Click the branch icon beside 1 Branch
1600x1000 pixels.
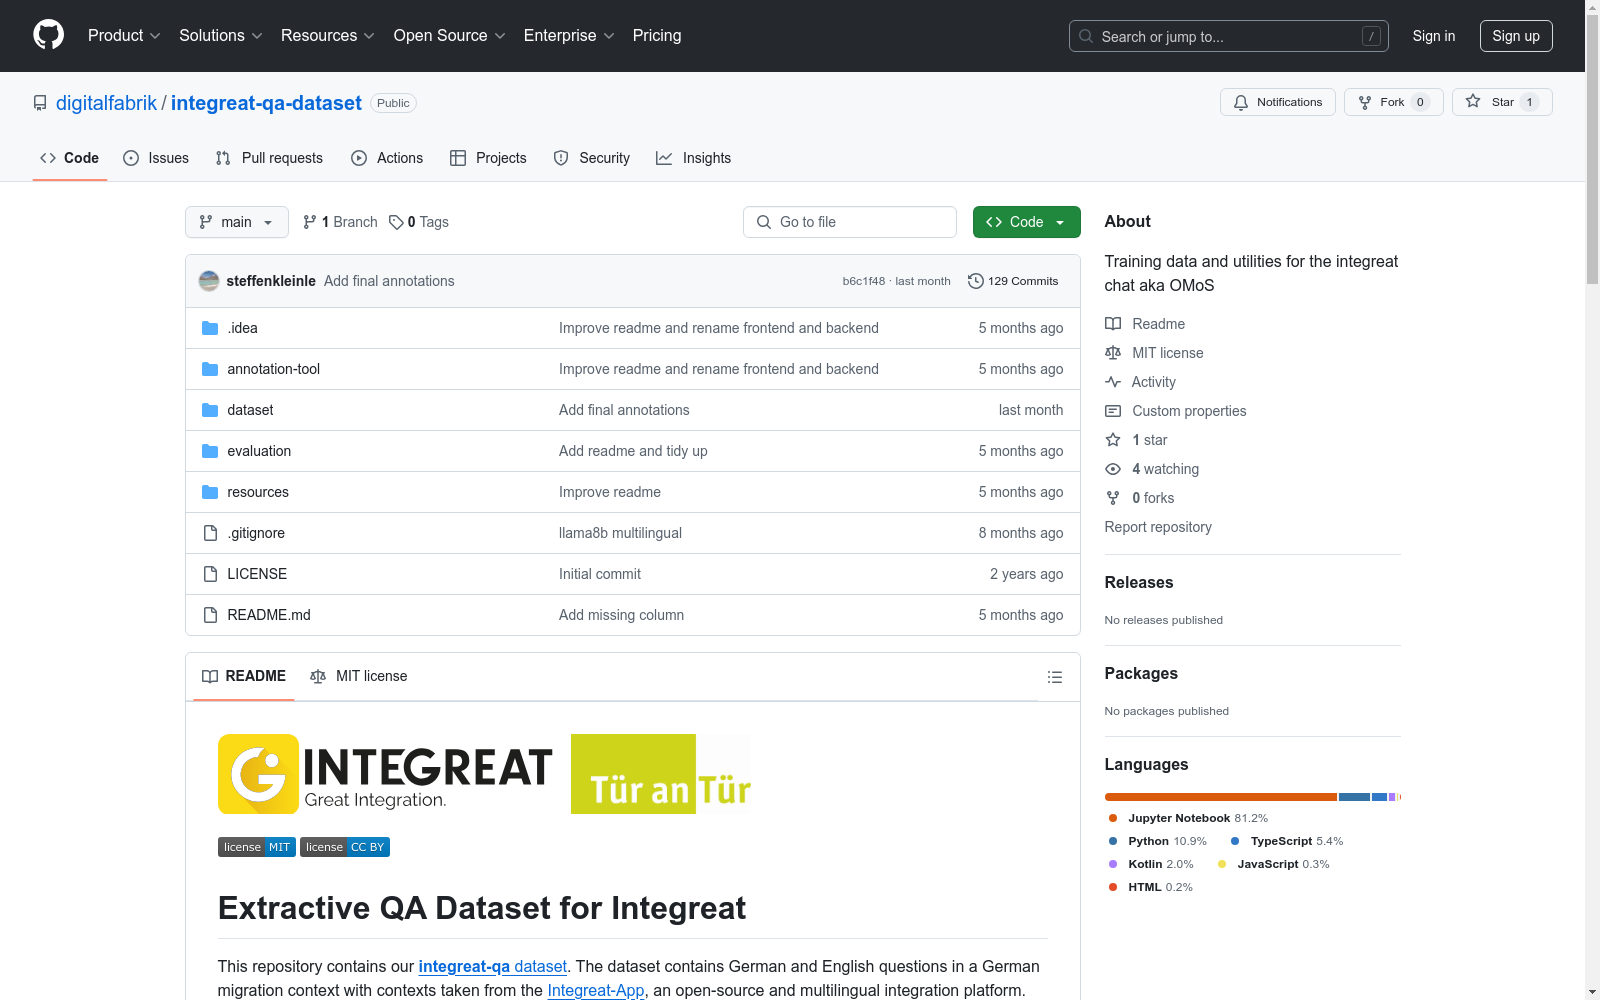click(310, 222)
